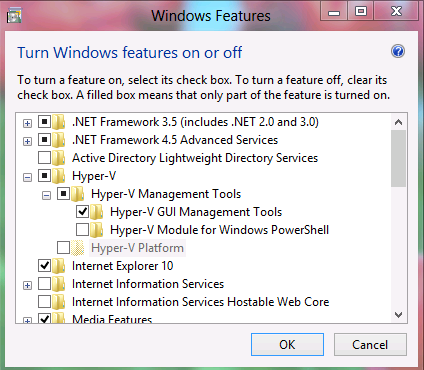The width and height of the screenshot is (424, 370).
Task: Click folder icon beside Hyper-V Module for Windows PowerShell
Action: (97, 230)
